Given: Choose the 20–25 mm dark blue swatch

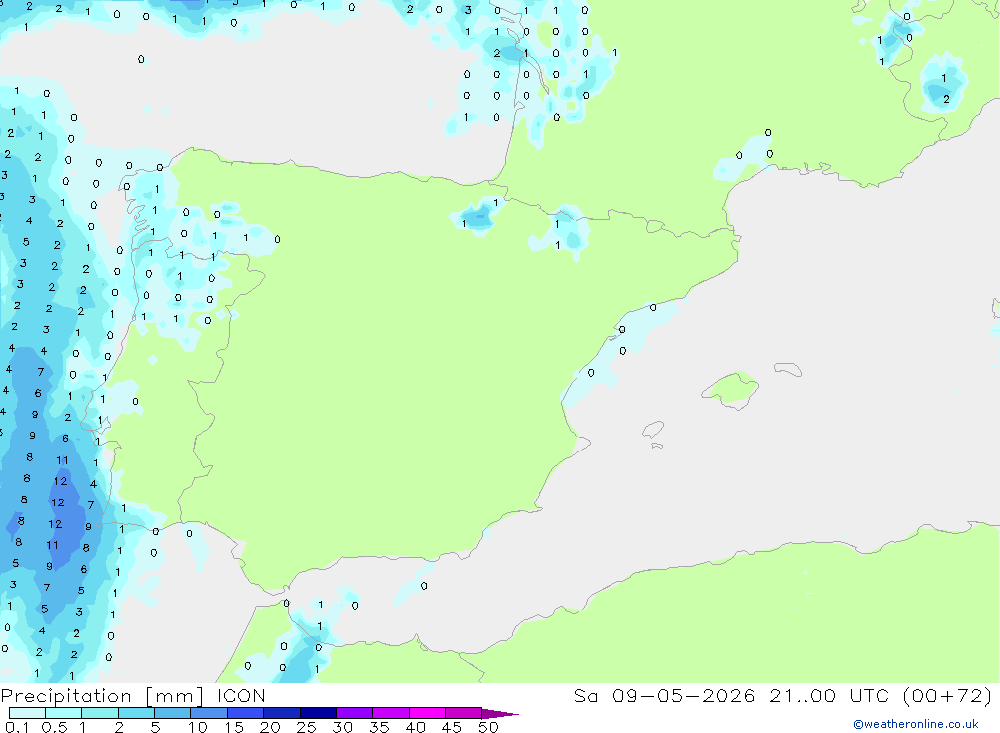Looking at the screenshot, I should (282, 713).
